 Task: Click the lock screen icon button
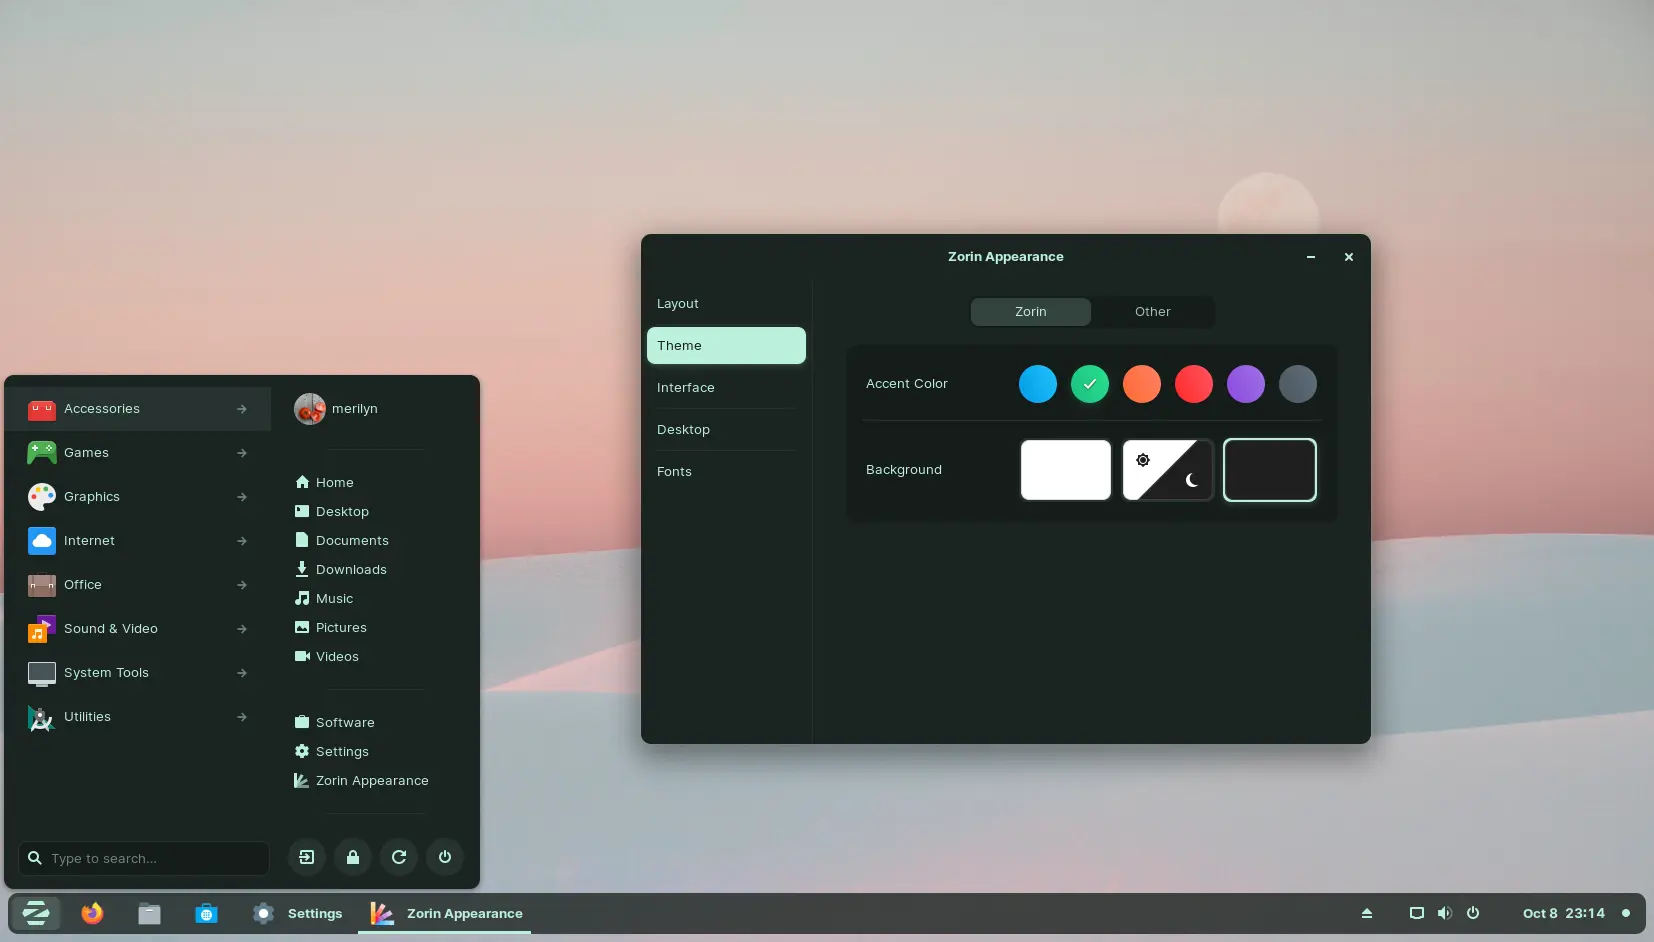pyautogui.click(x=352, y=857)
